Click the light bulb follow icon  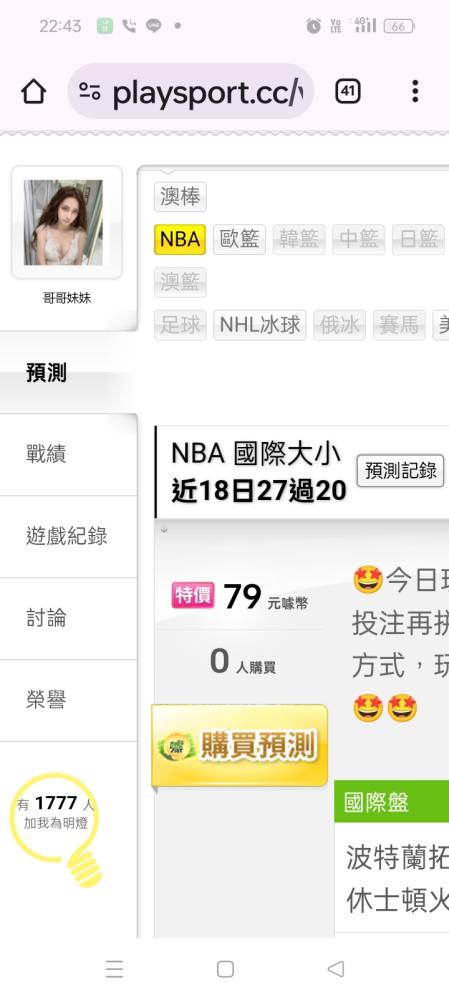(x=57, y=828)
